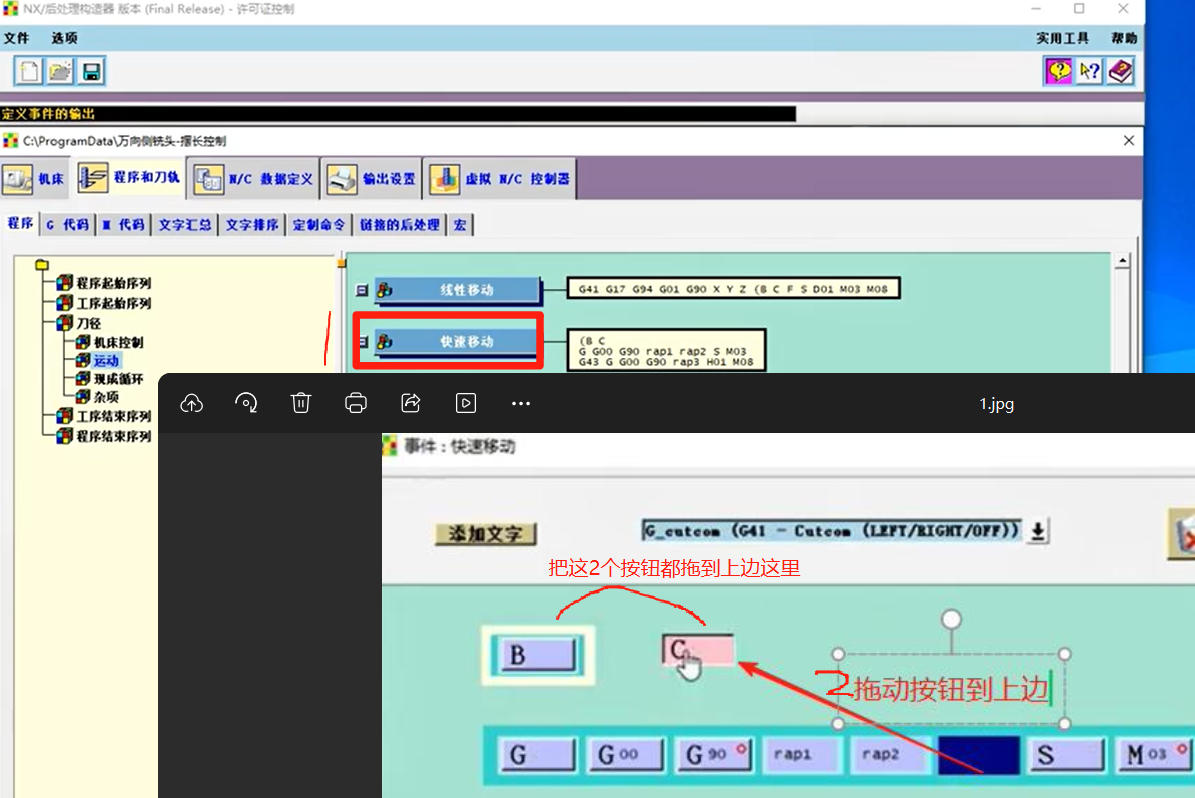This screenshot has width=1195, height=798.
Task: Select the 文字汇总 sub-tab
Action: [184, 225]
